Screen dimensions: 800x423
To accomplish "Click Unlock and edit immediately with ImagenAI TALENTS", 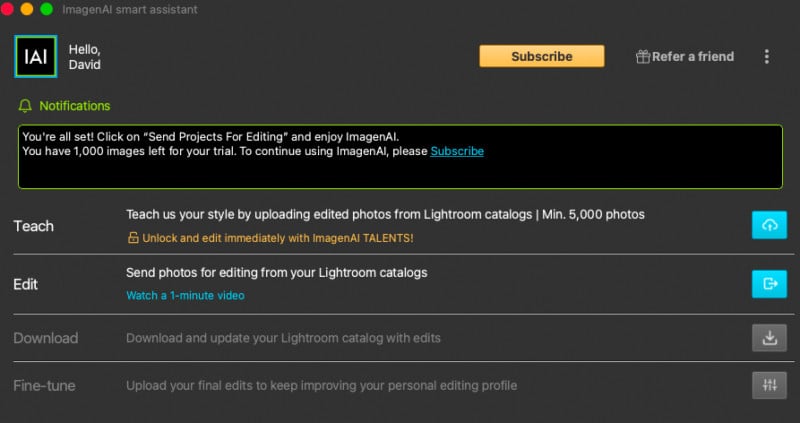I will 278,238.
